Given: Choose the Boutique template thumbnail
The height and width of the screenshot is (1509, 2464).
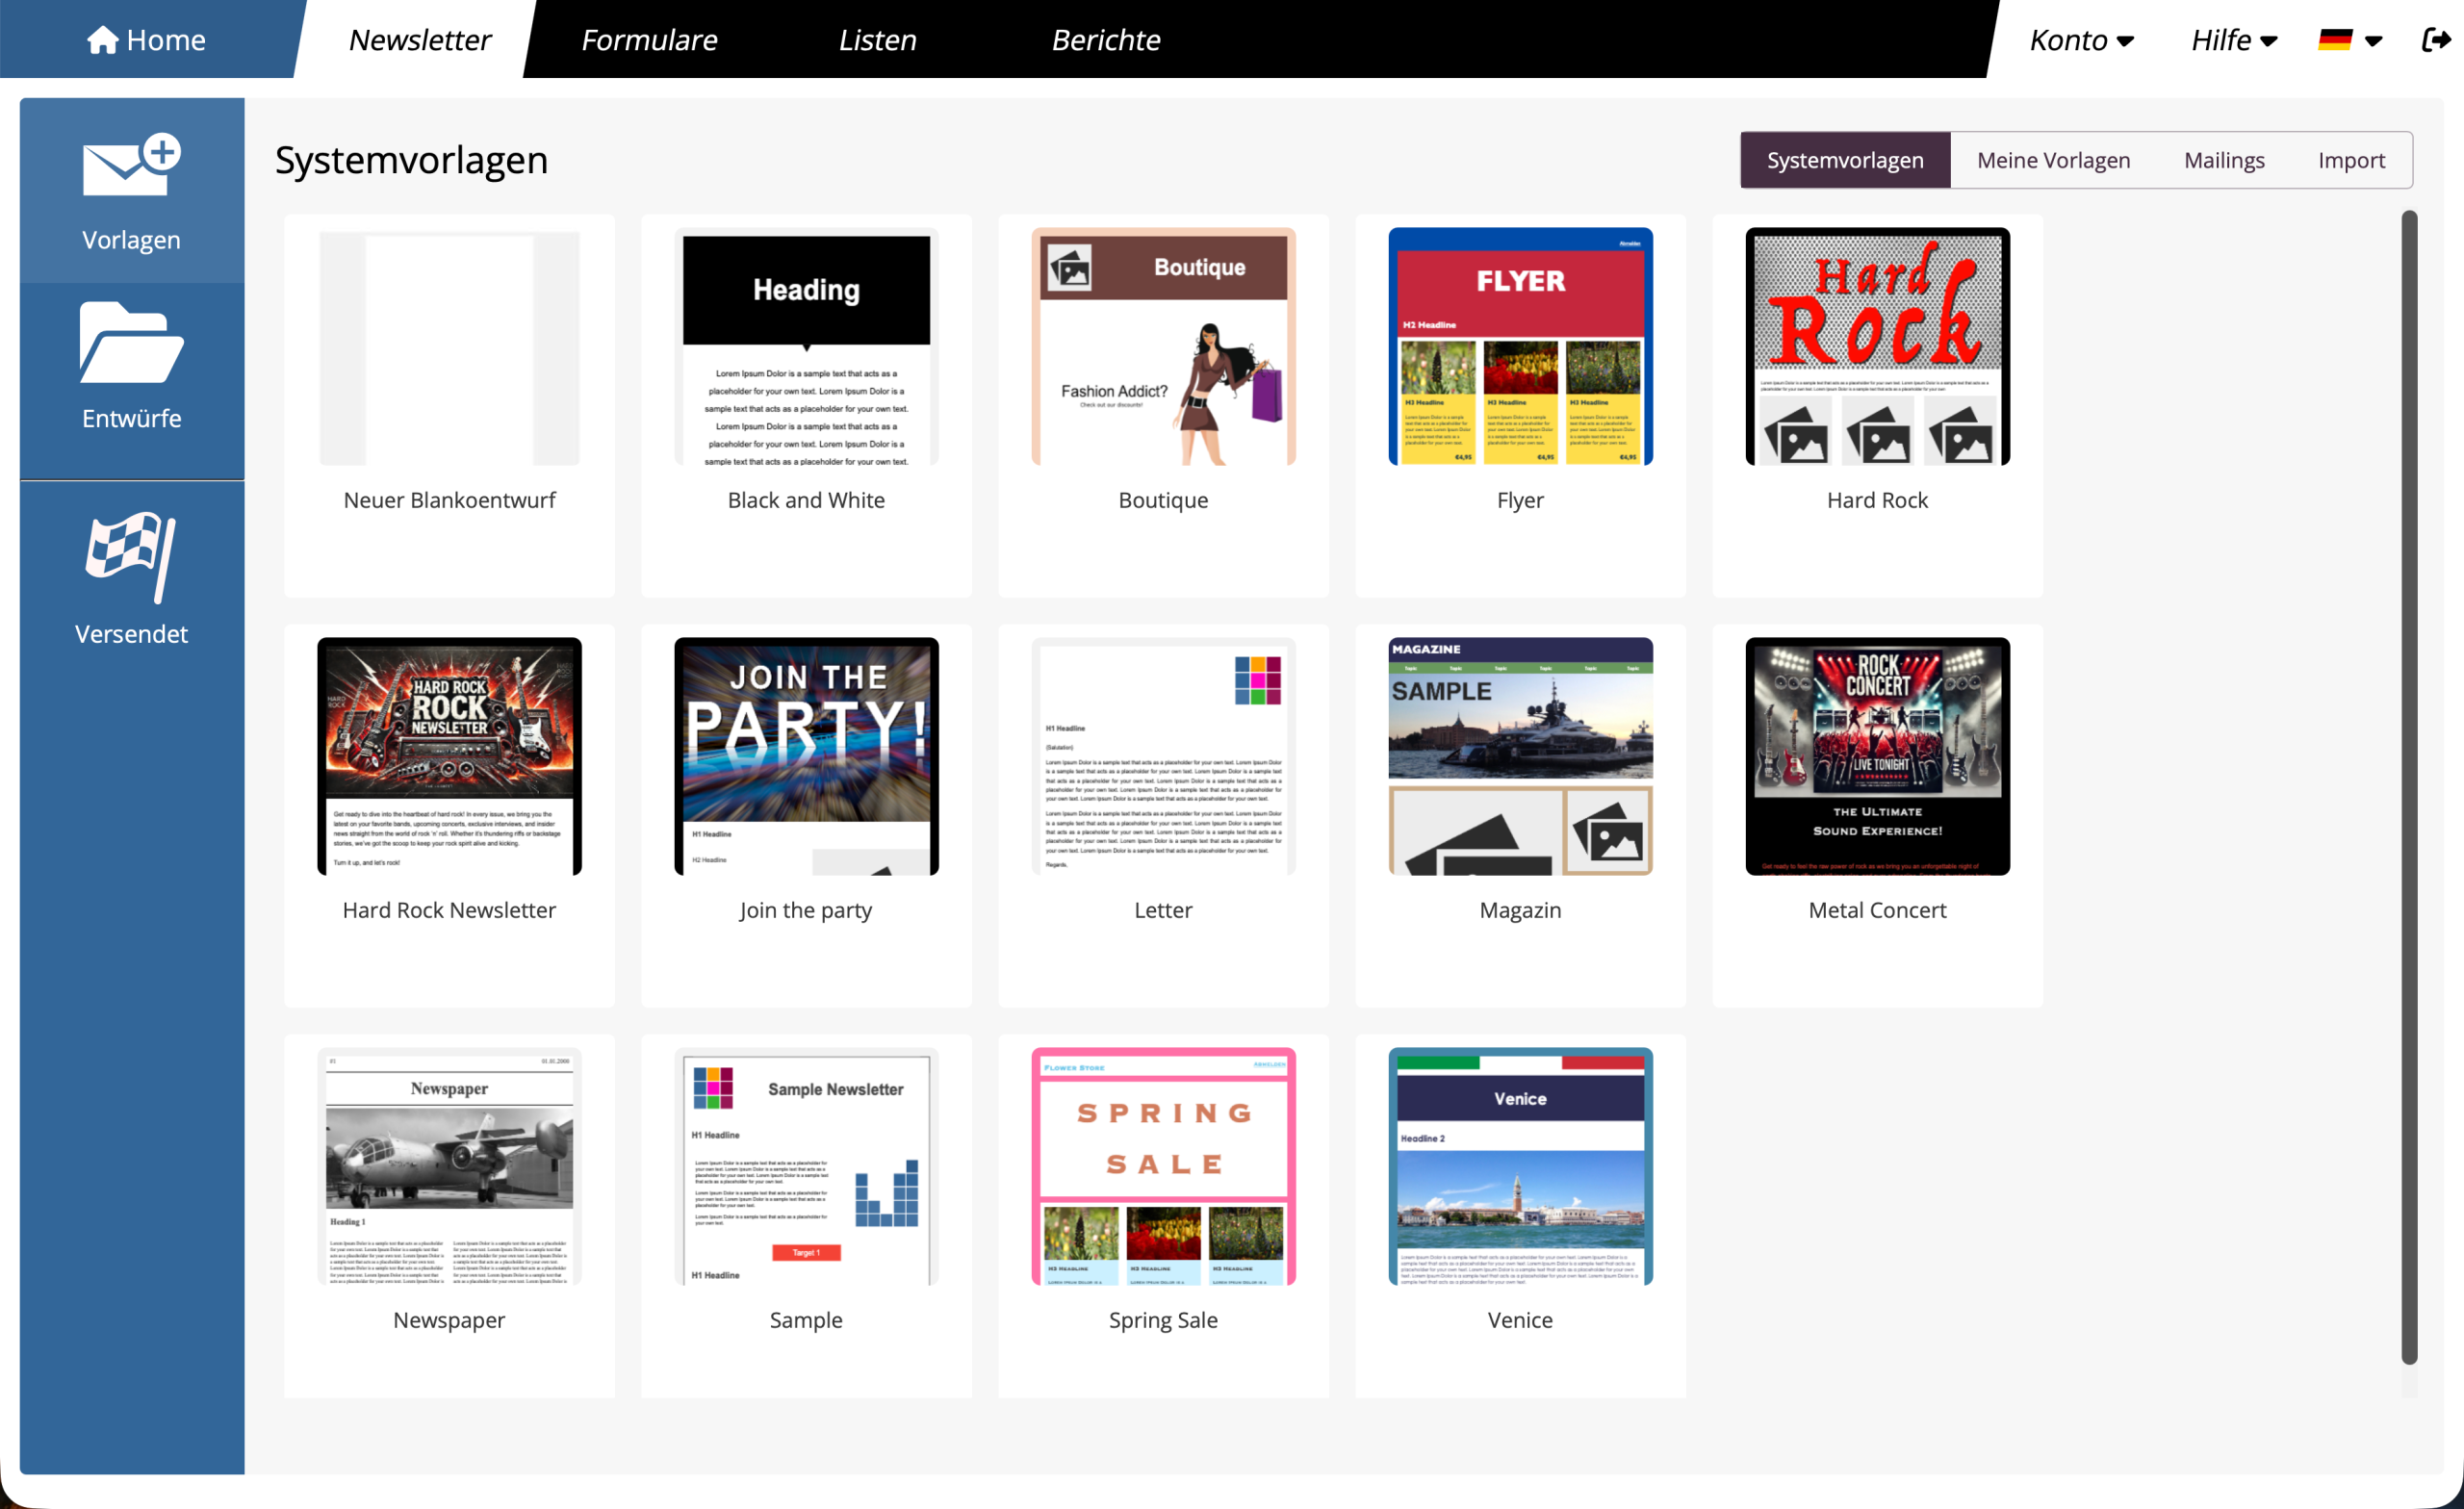Looking at the screenshot, I should (x=1163, y=347).
